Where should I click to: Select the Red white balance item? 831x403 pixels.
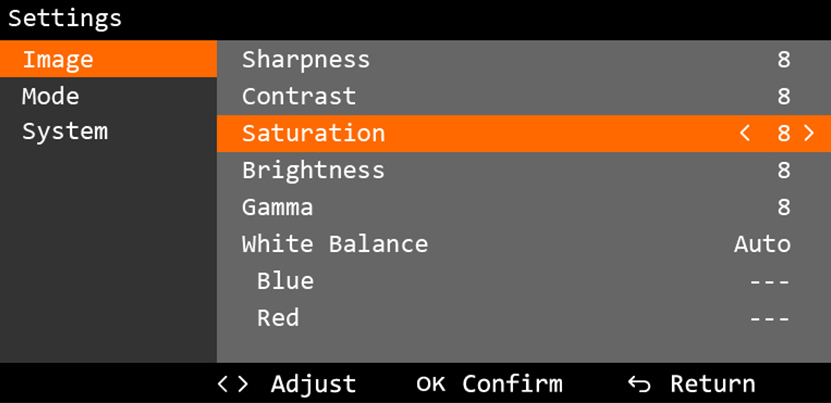point(524,318)
